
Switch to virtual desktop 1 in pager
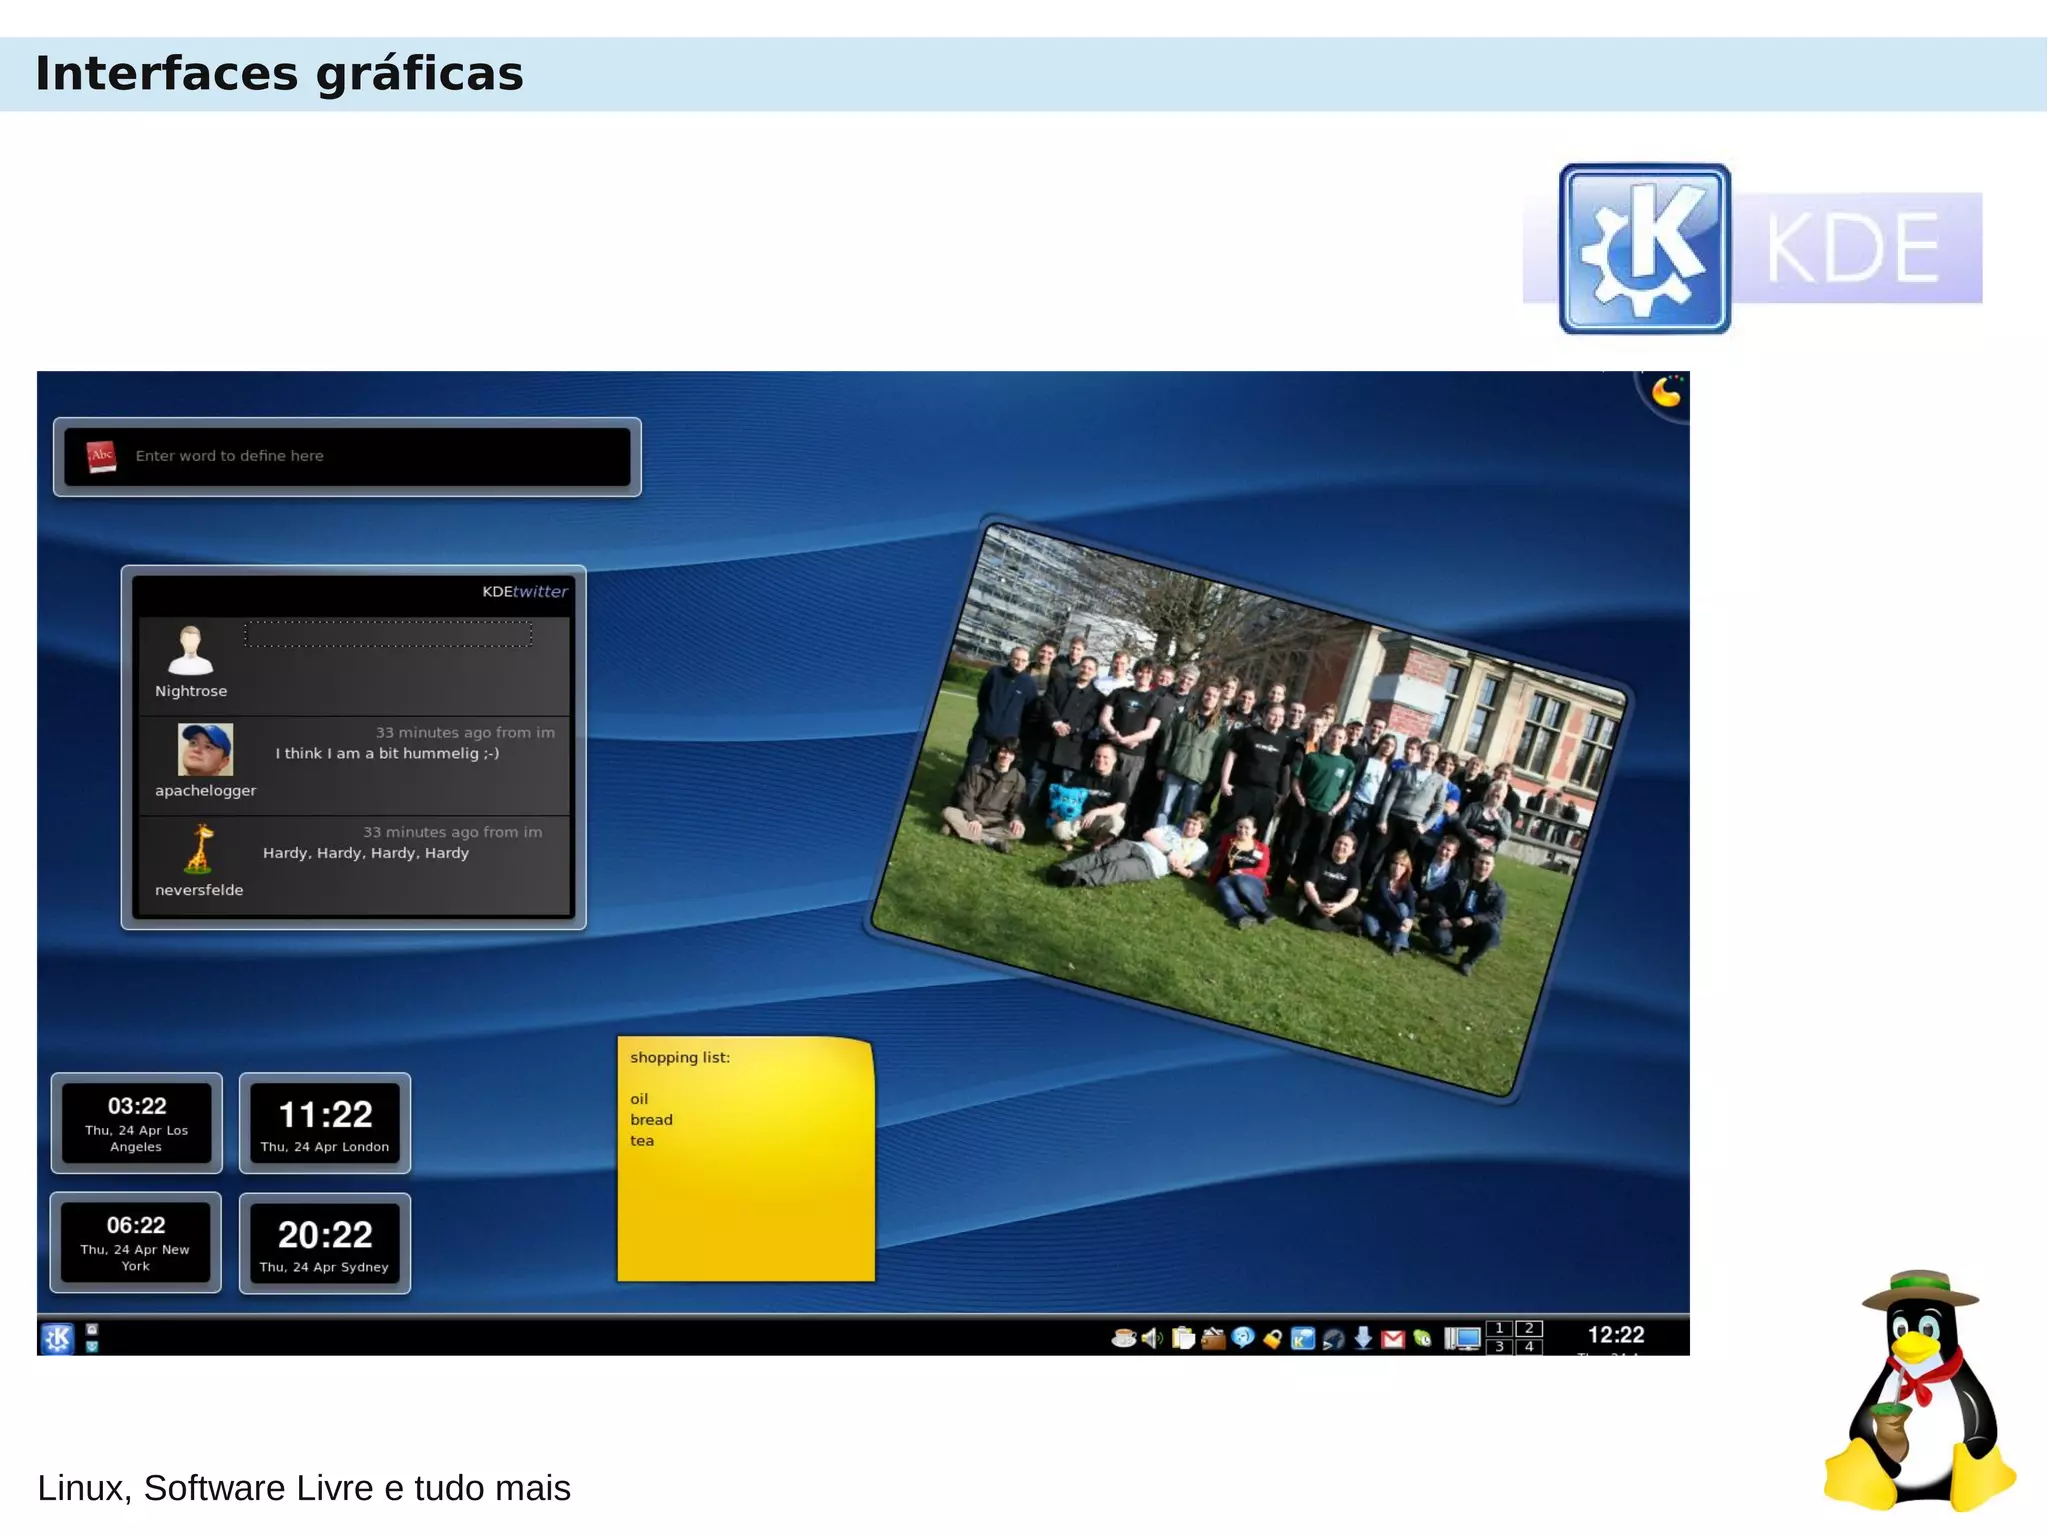point(1499,1329)
